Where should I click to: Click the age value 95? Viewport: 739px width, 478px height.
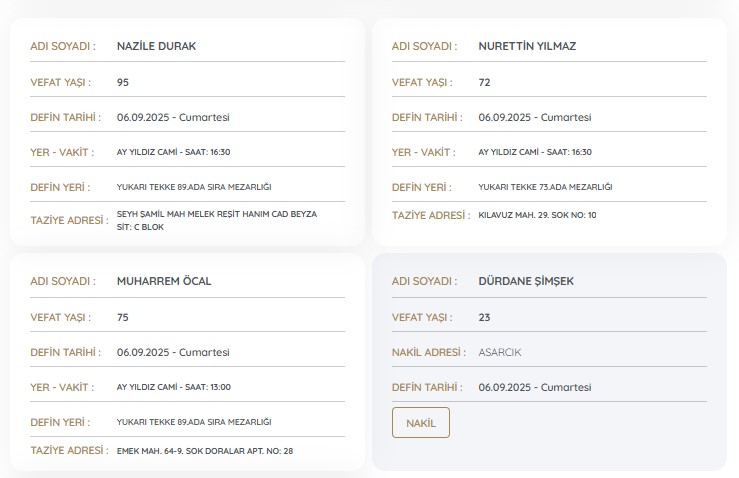pos(123,82)
